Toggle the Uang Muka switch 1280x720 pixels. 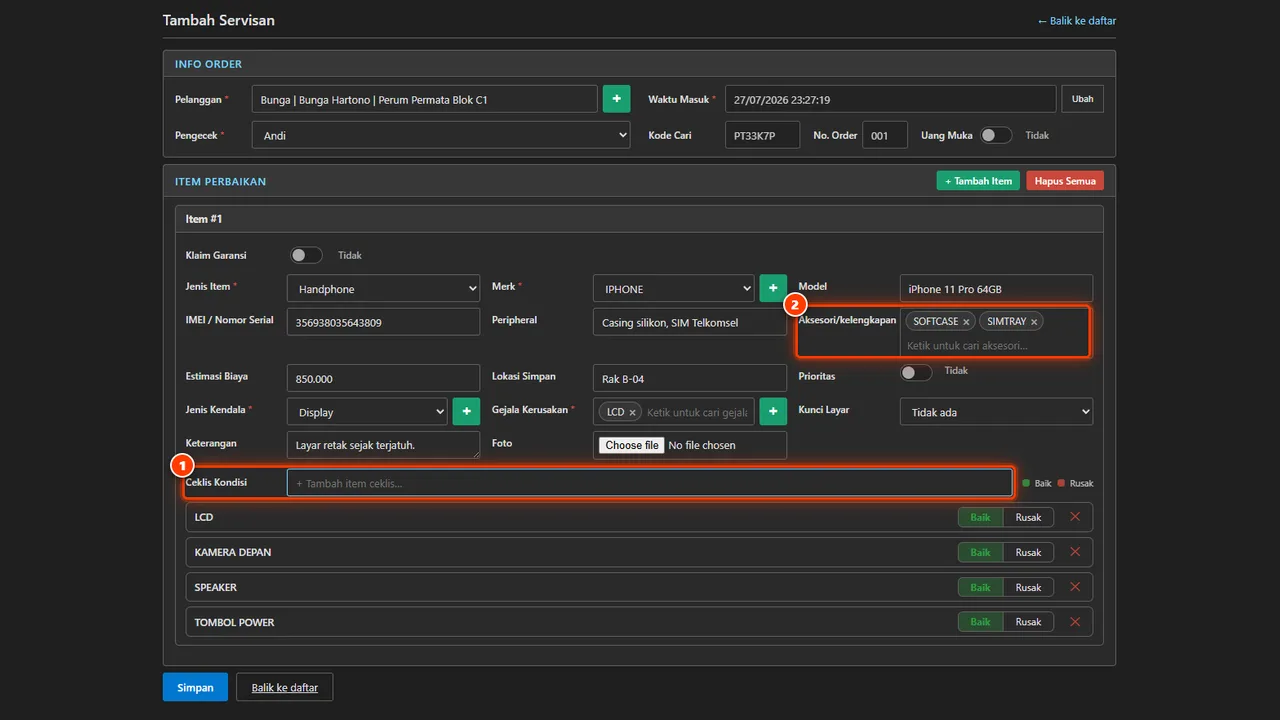pyautogui.click(x=995, y=135)
